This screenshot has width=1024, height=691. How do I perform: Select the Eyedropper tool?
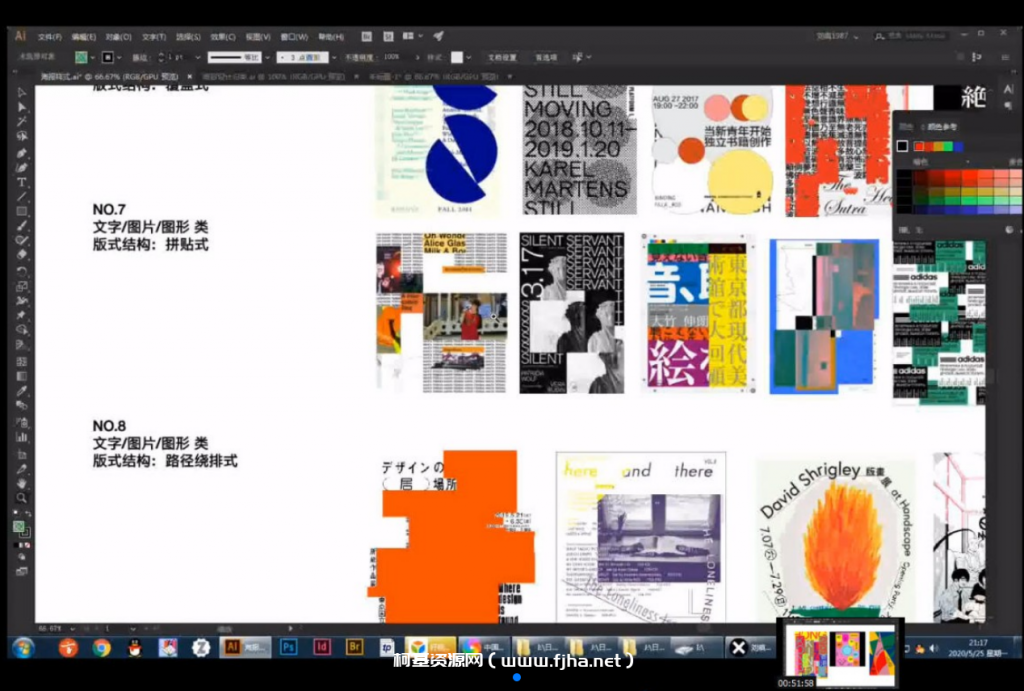(22, 391)
